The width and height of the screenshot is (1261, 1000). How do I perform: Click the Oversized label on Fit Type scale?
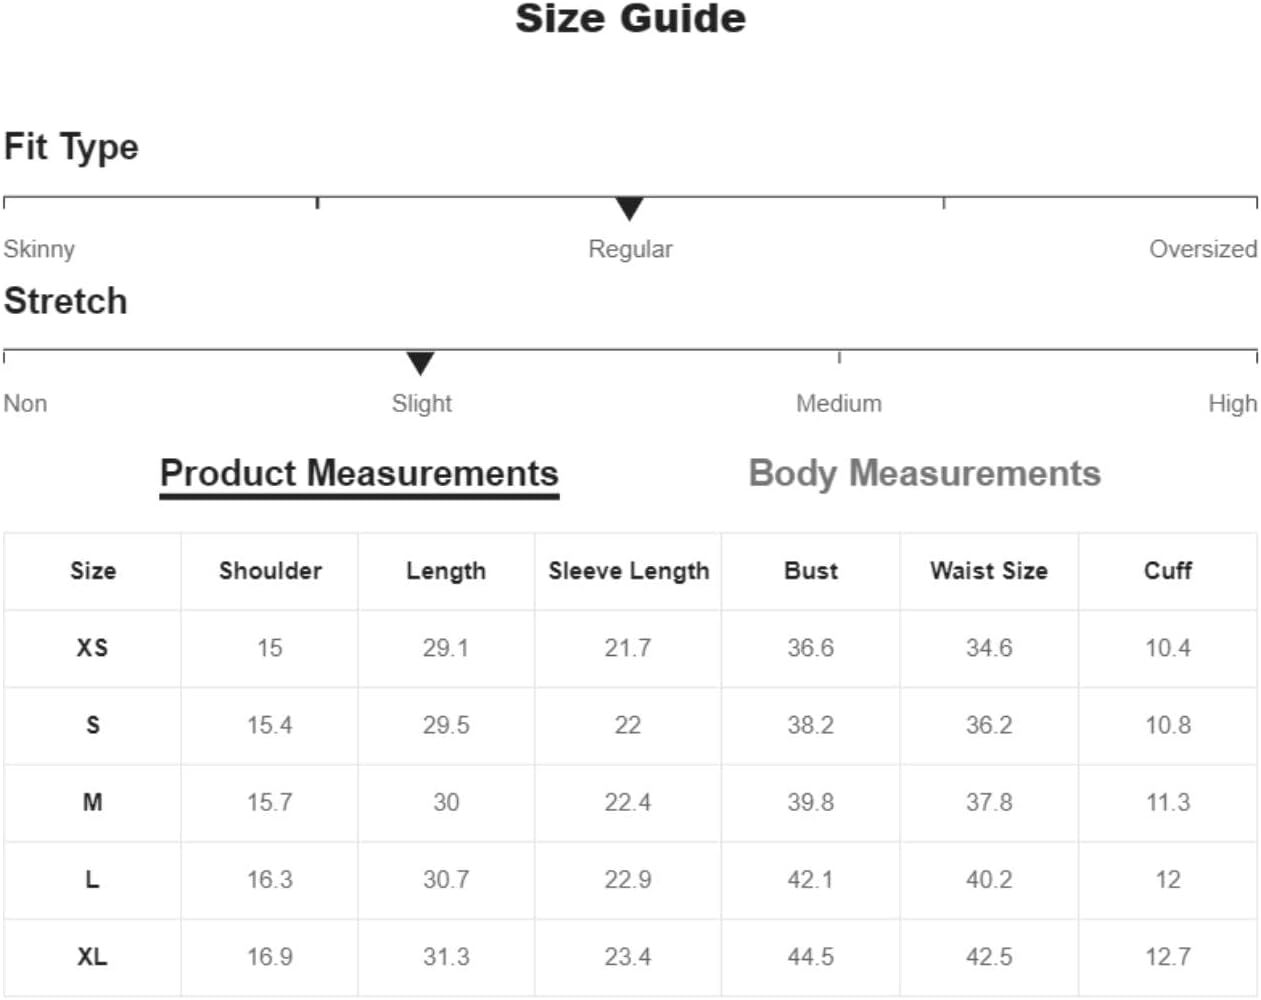click(x=1203, y=249)
